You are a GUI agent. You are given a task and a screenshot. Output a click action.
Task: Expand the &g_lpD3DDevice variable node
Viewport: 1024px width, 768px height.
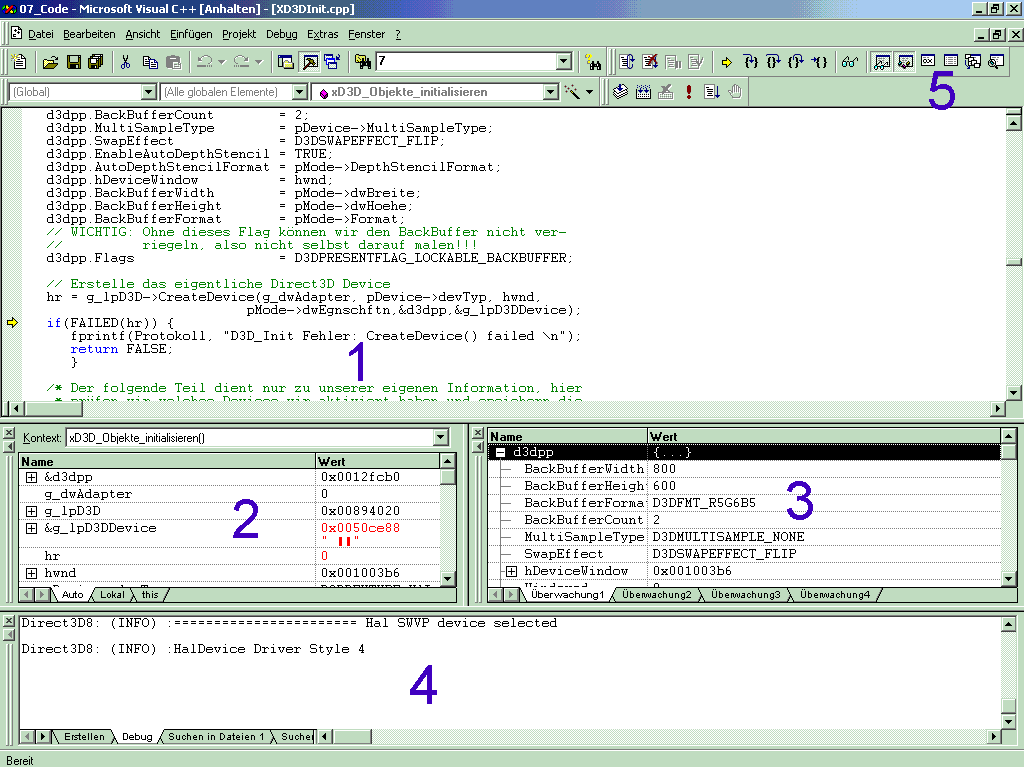(x=31, y=528)
